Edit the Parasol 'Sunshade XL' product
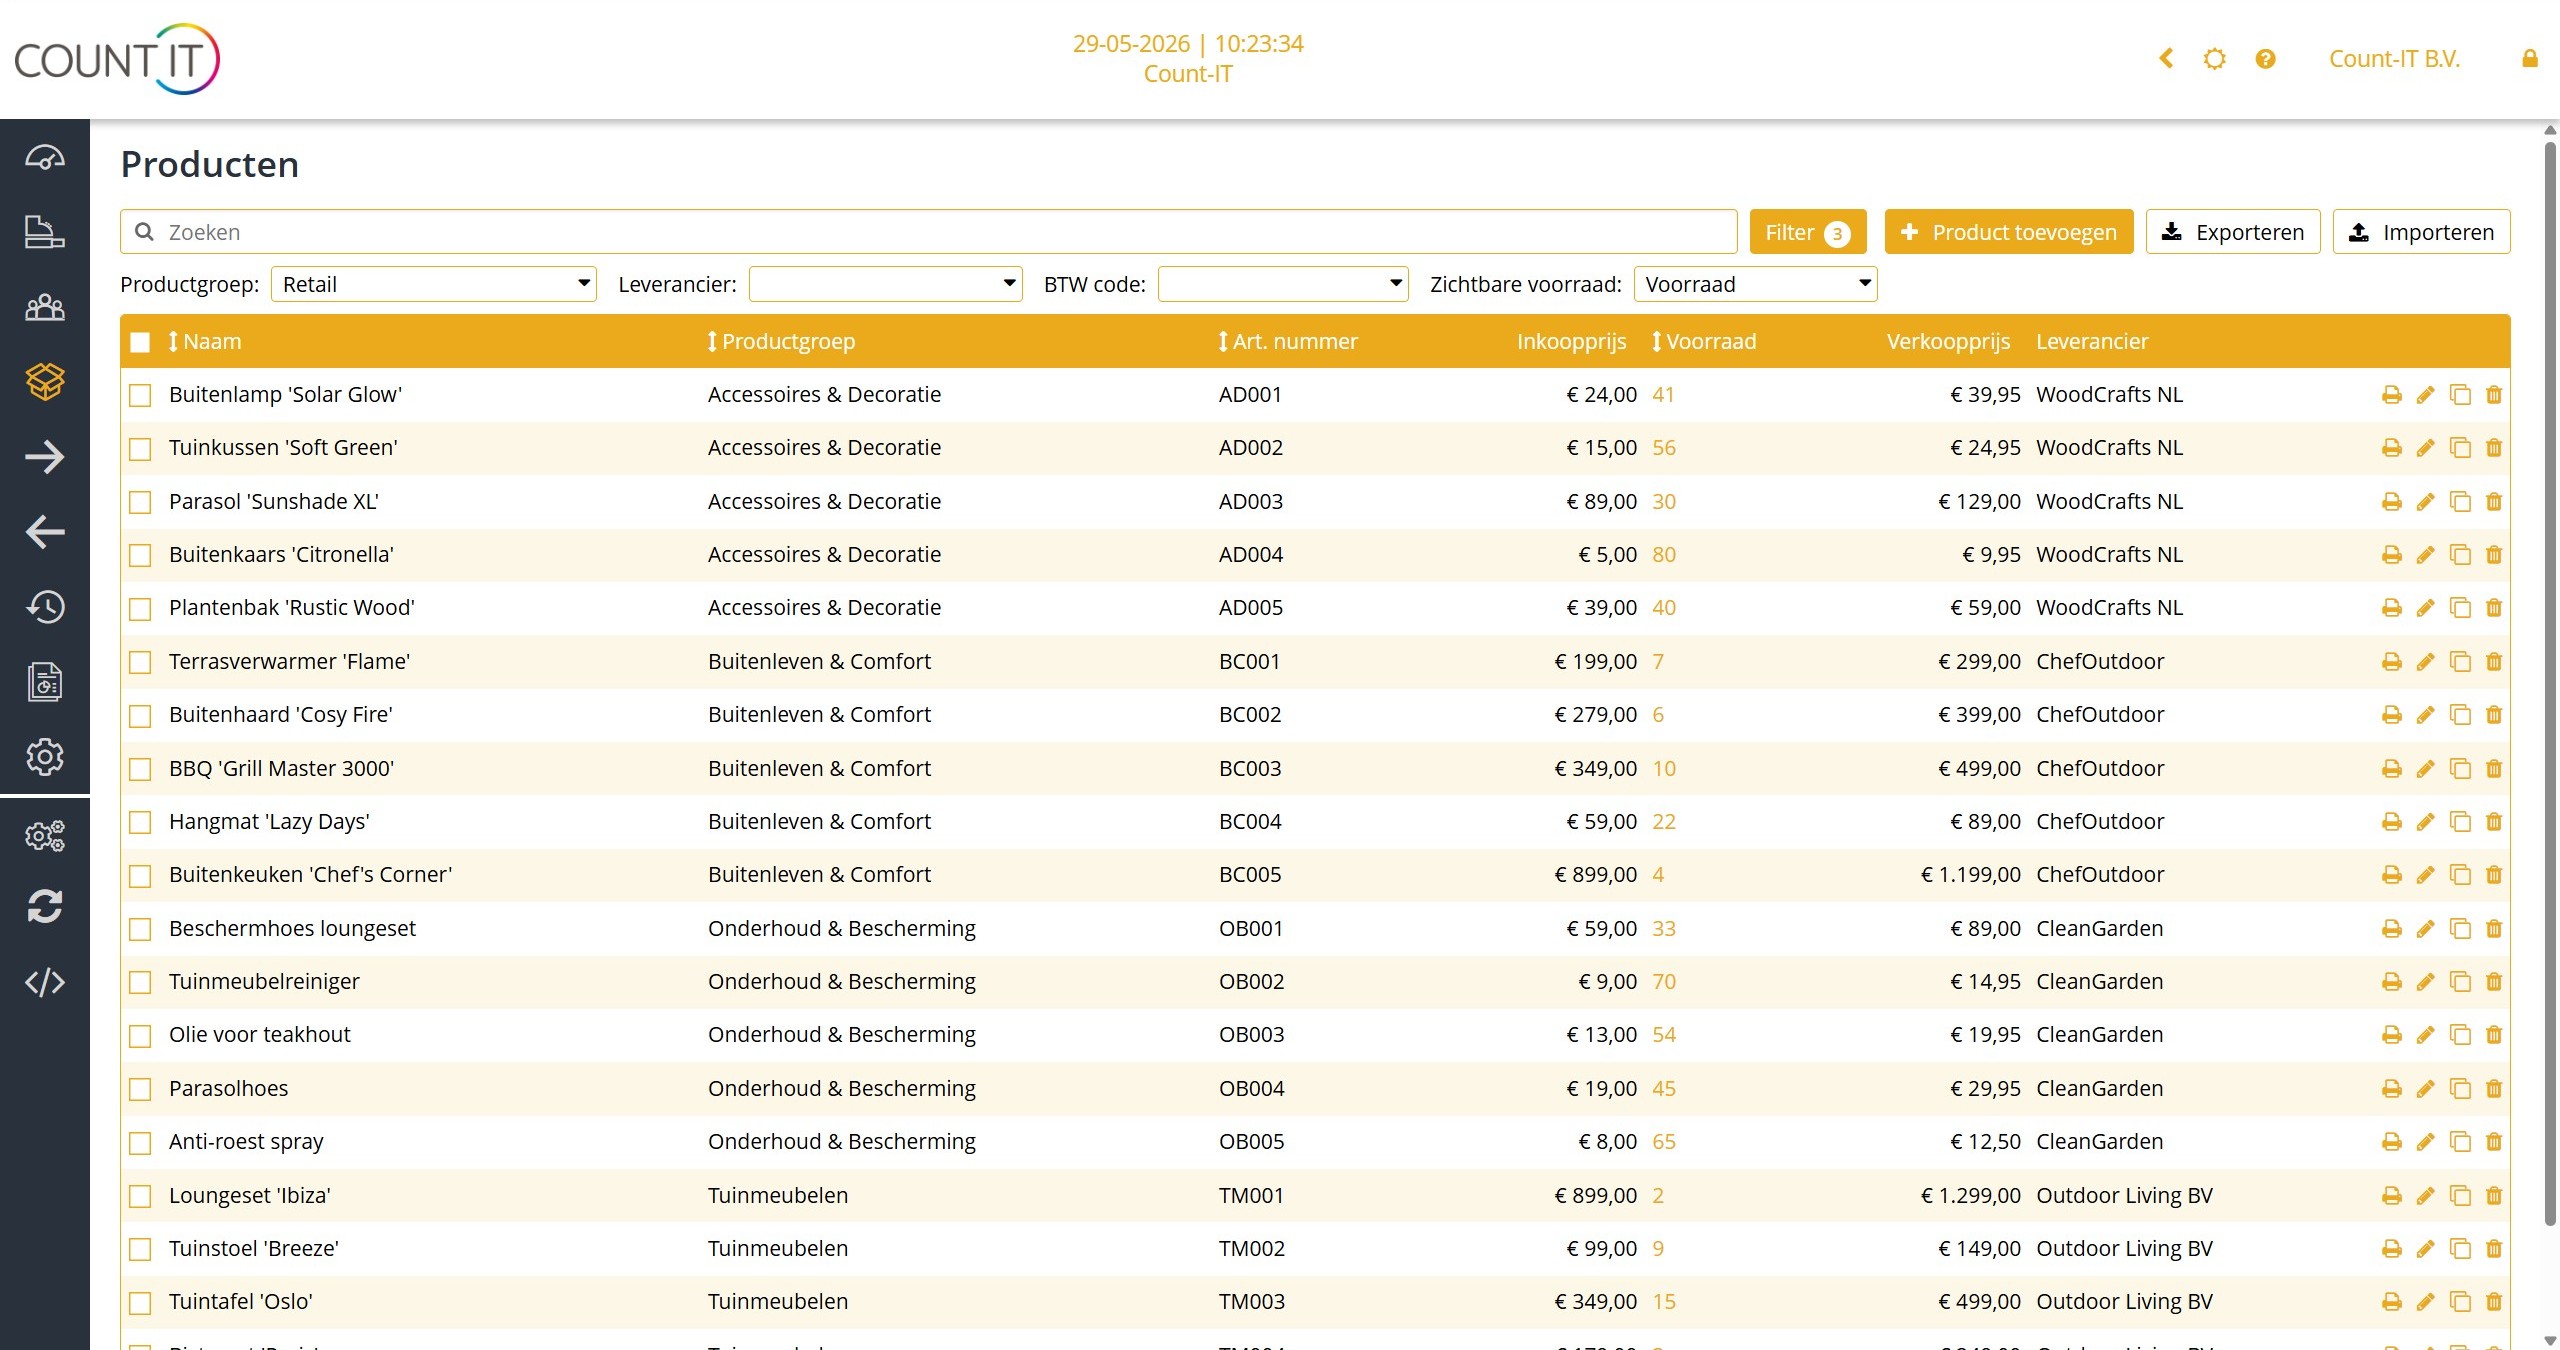This screenshot has width=2560, height=1350. coord(2425,502)
